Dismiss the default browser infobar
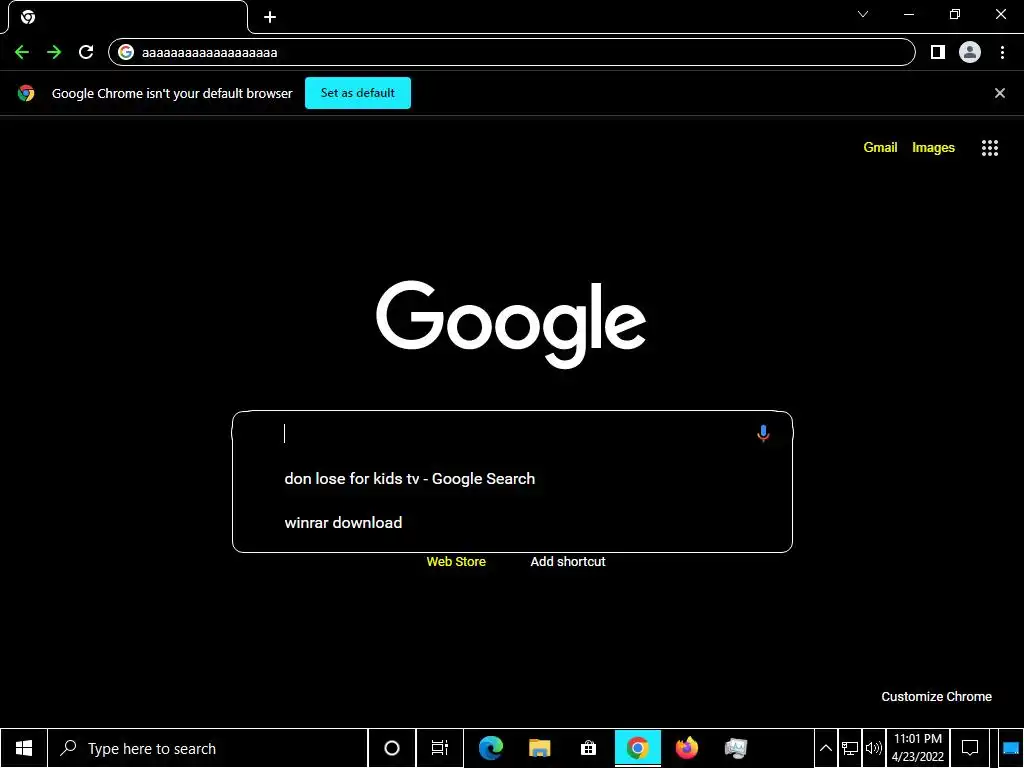 click(x=1000, y=93)
